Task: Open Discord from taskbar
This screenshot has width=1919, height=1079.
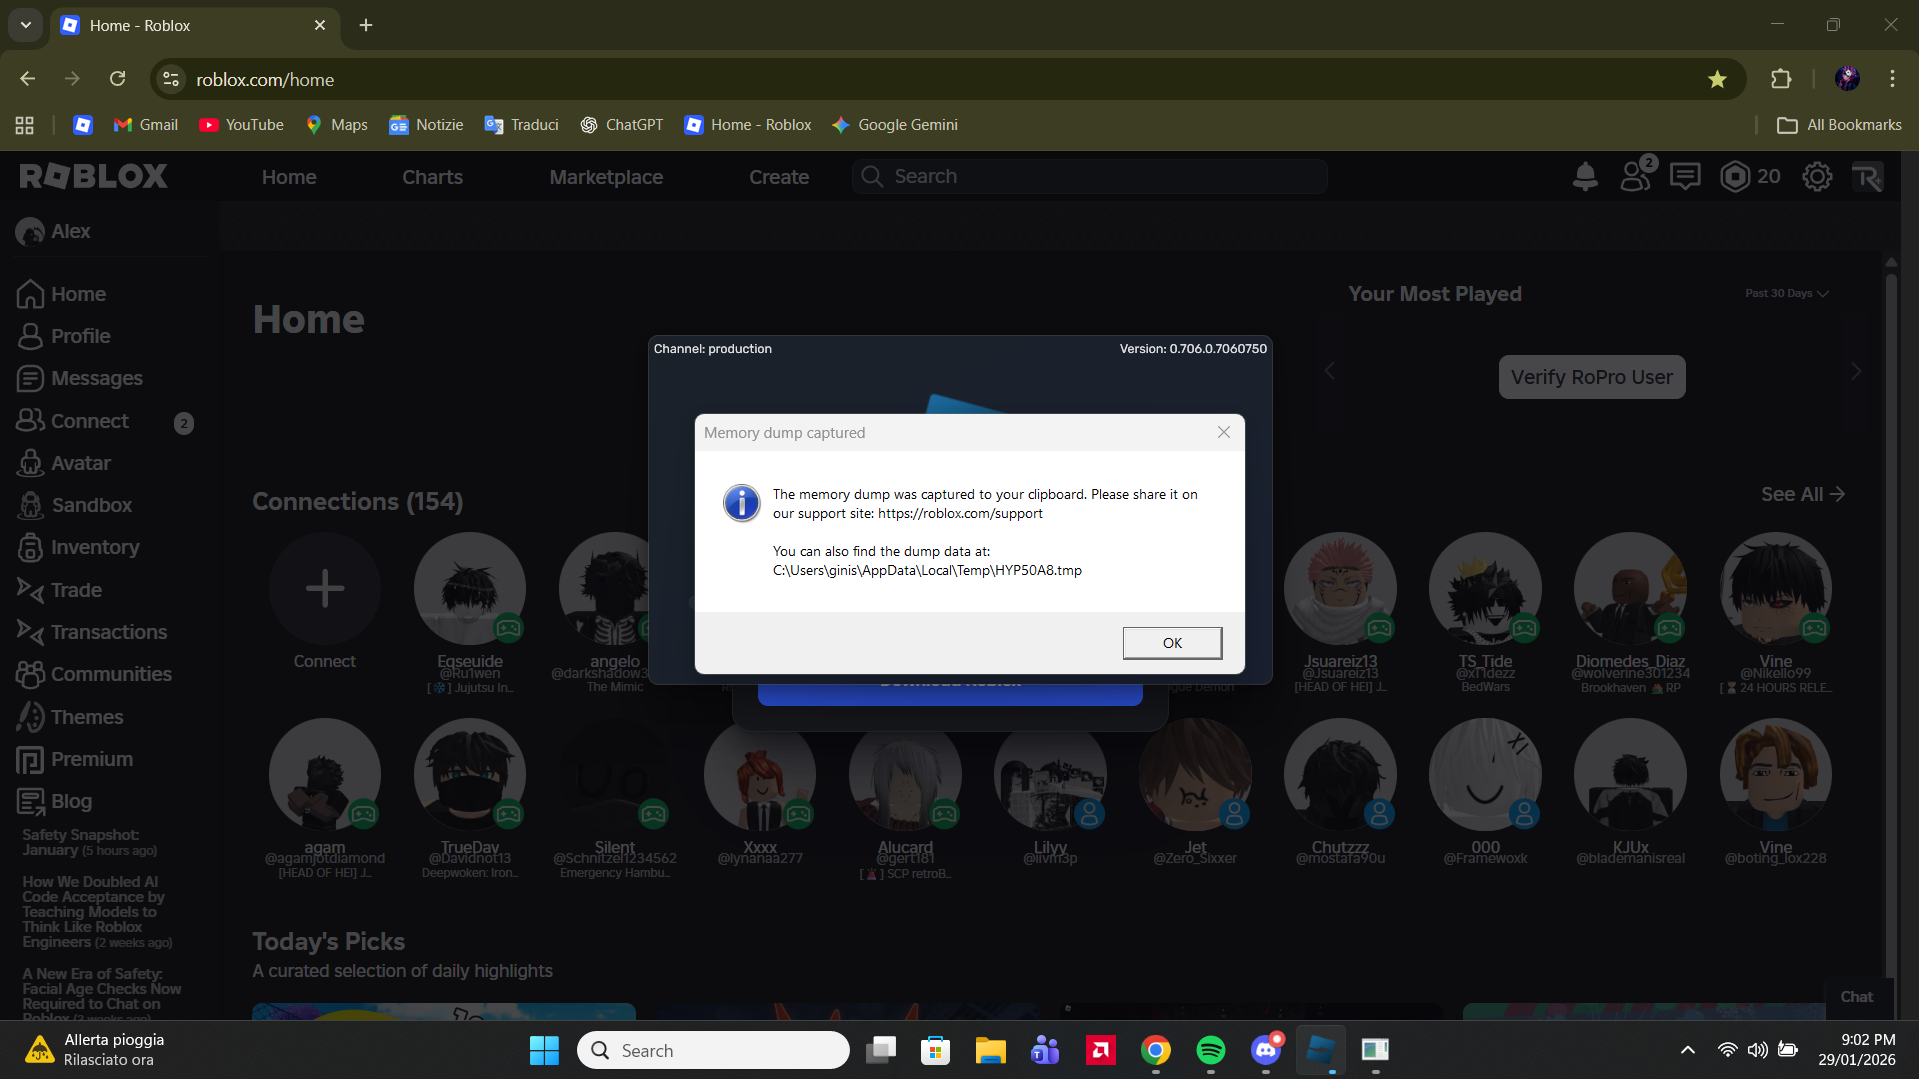Action: [1265, 1050]
